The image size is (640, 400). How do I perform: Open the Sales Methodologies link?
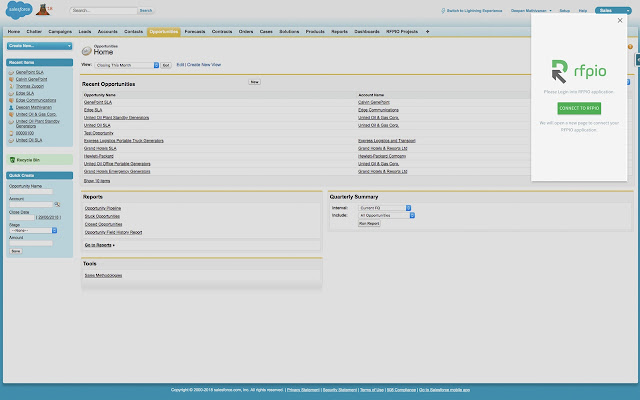click(103, 276)
